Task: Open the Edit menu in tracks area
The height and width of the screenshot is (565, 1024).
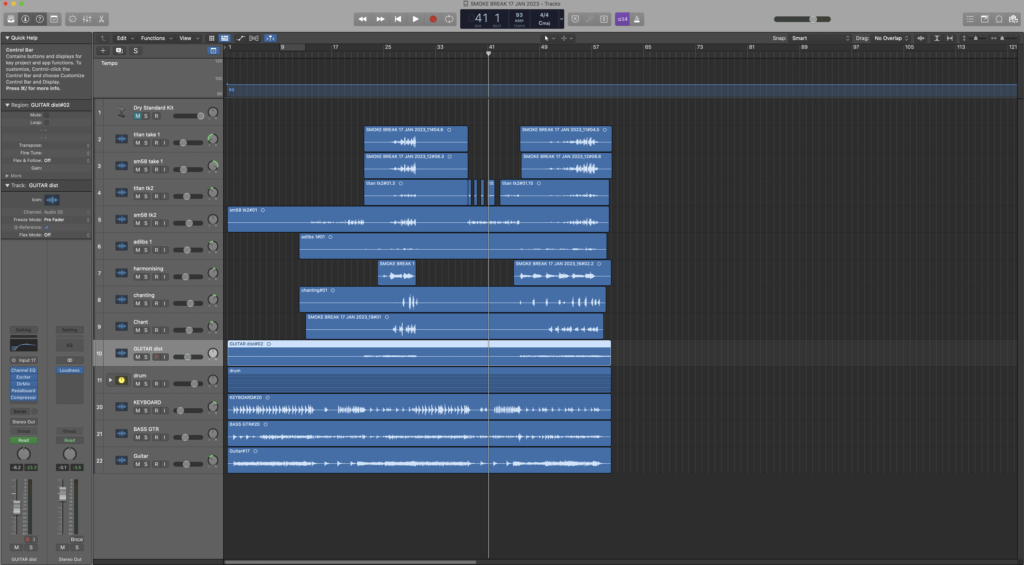Action: click(123, 38)
